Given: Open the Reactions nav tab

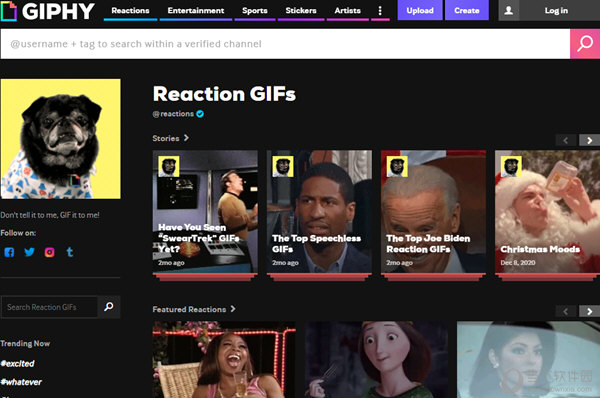Looking at the screenshot, I should click(130, 11).
